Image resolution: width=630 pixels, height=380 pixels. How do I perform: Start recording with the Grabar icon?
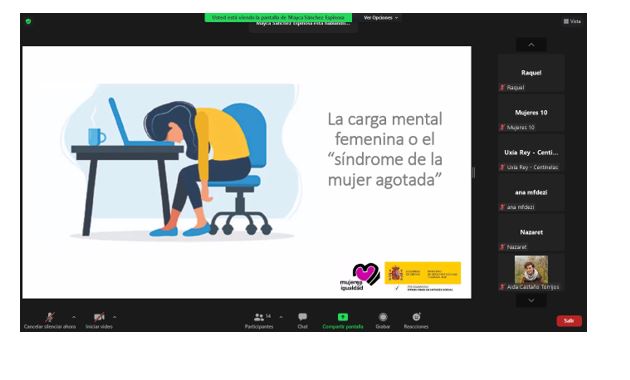point(383,317)
